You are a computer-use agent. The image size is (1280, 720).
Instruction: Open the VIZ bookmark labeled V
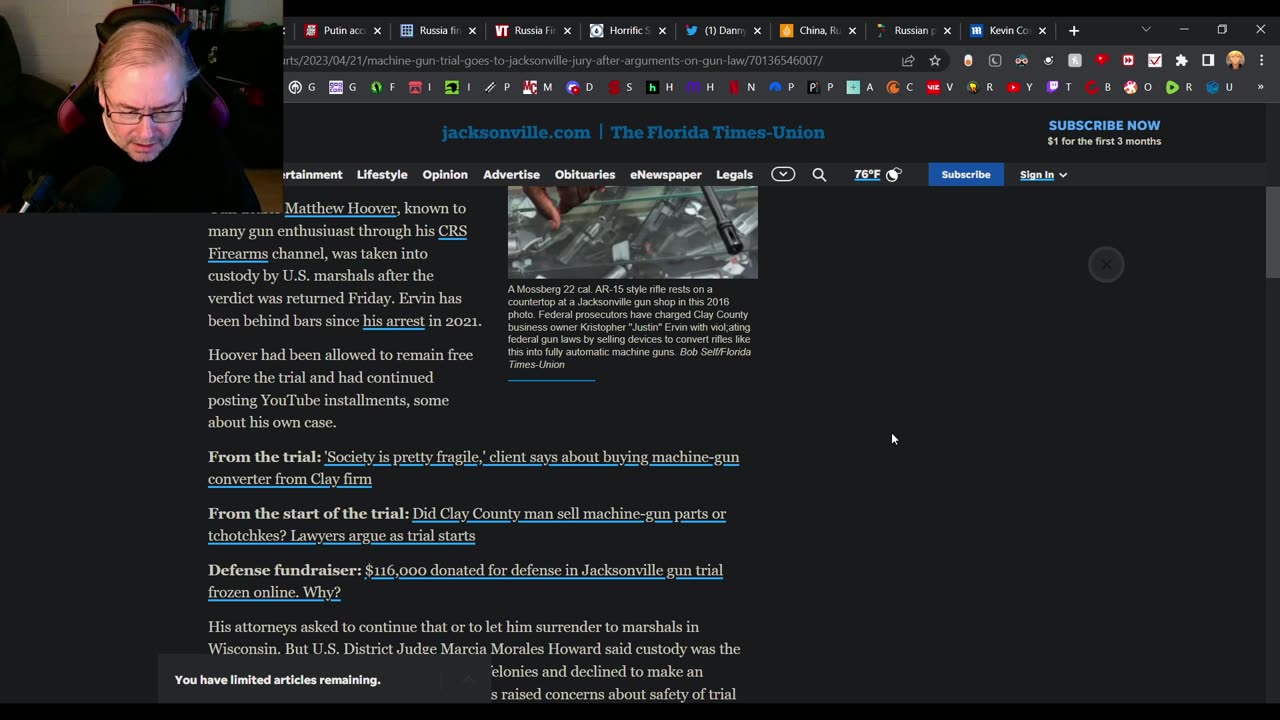(940, 87)
